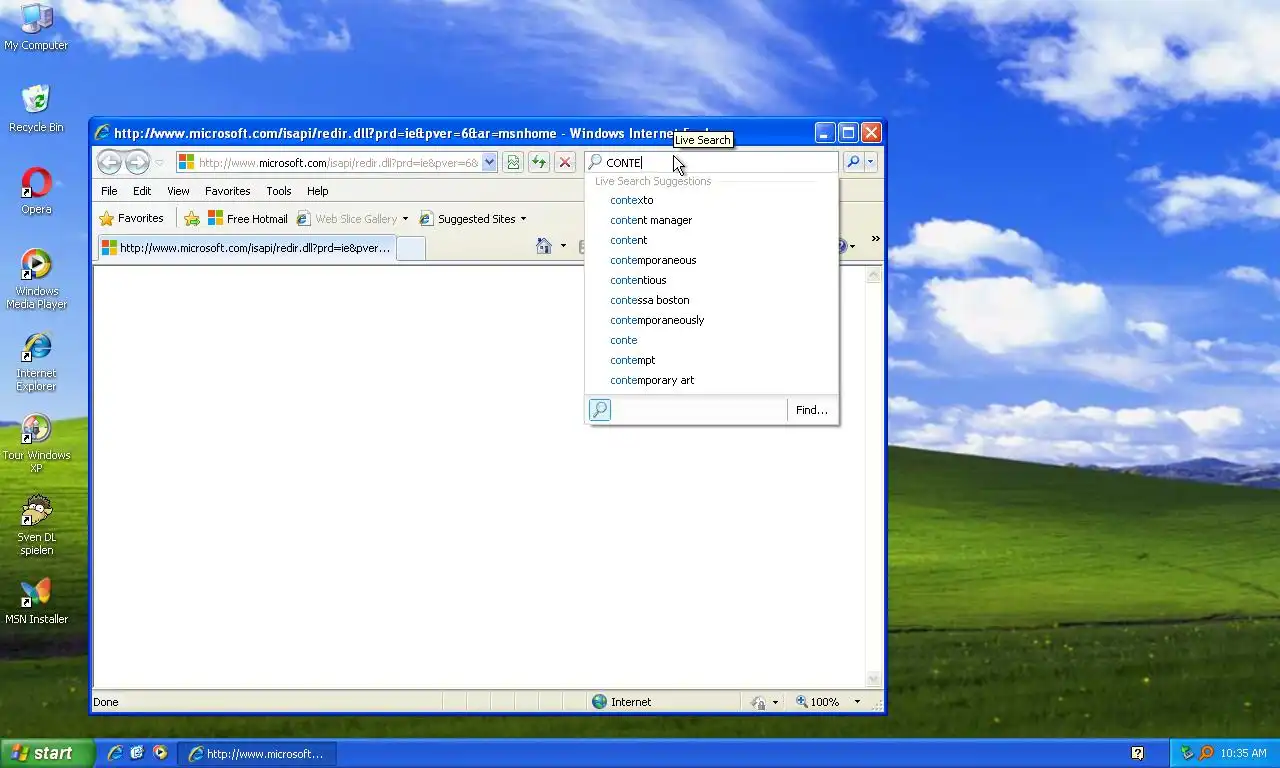Click the Internet security zone indicator
Image resolution: width=1280 pixels, height=768 pixels.
coord(621,702)
